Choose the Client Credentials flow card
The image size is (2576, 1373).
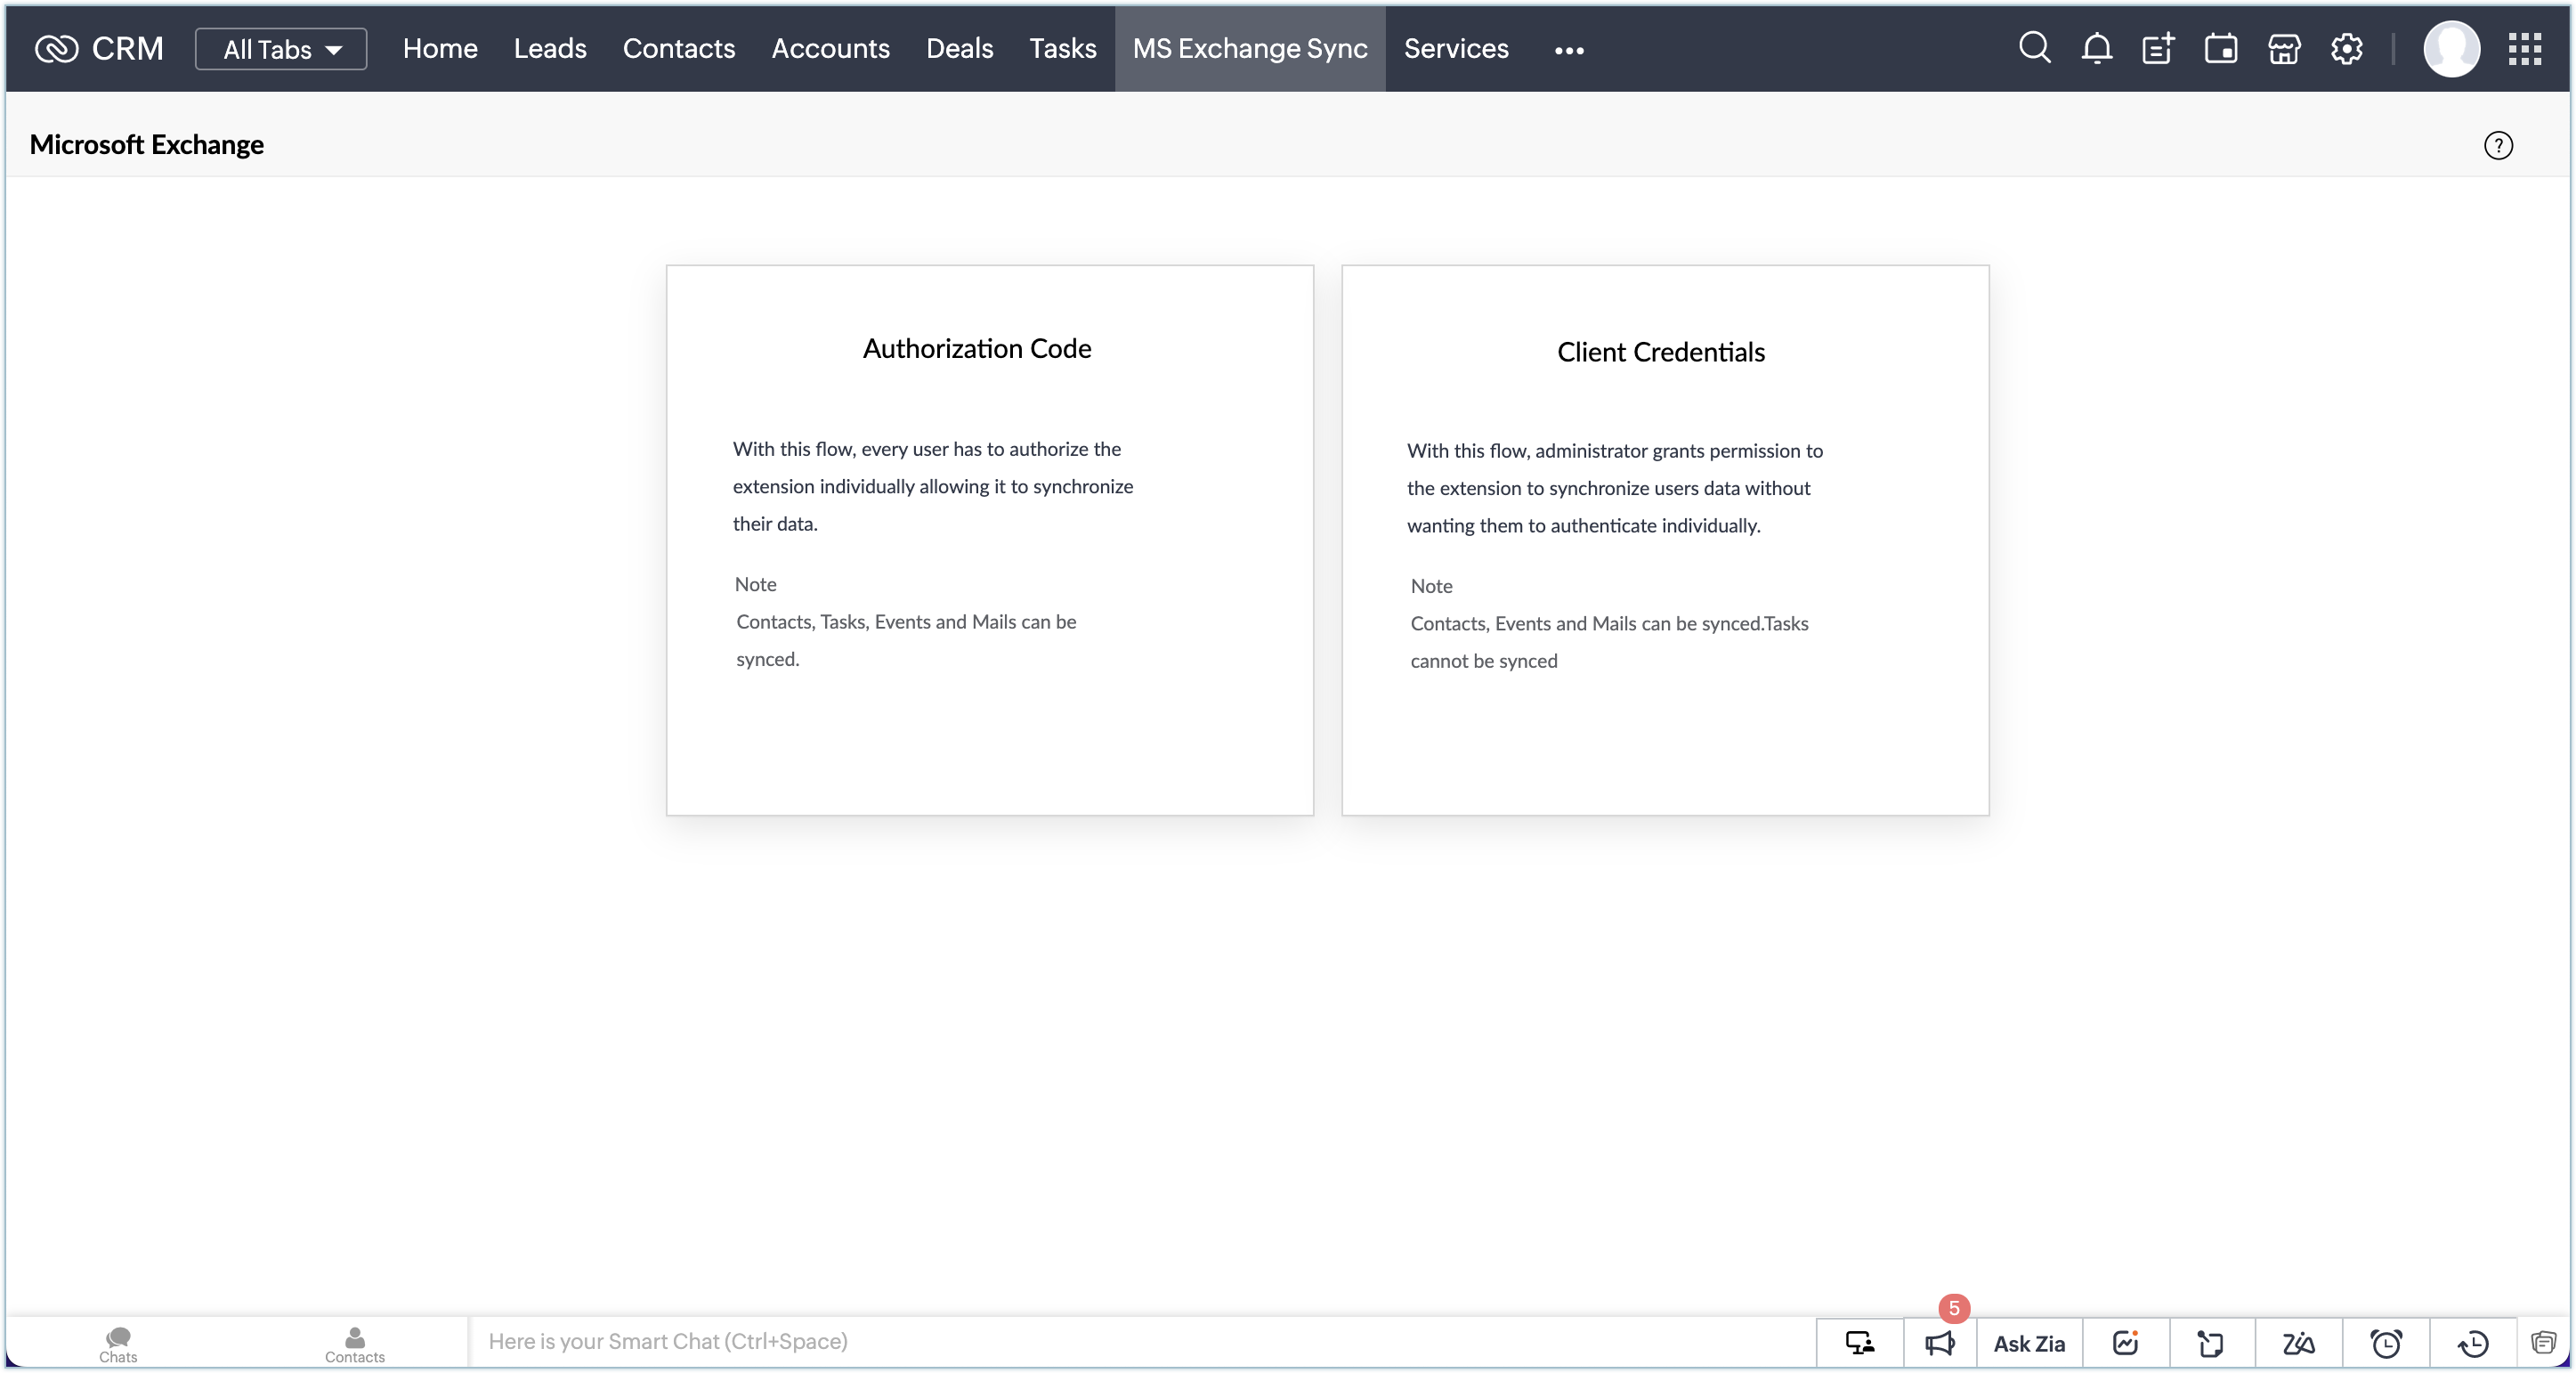(1664, 540)
